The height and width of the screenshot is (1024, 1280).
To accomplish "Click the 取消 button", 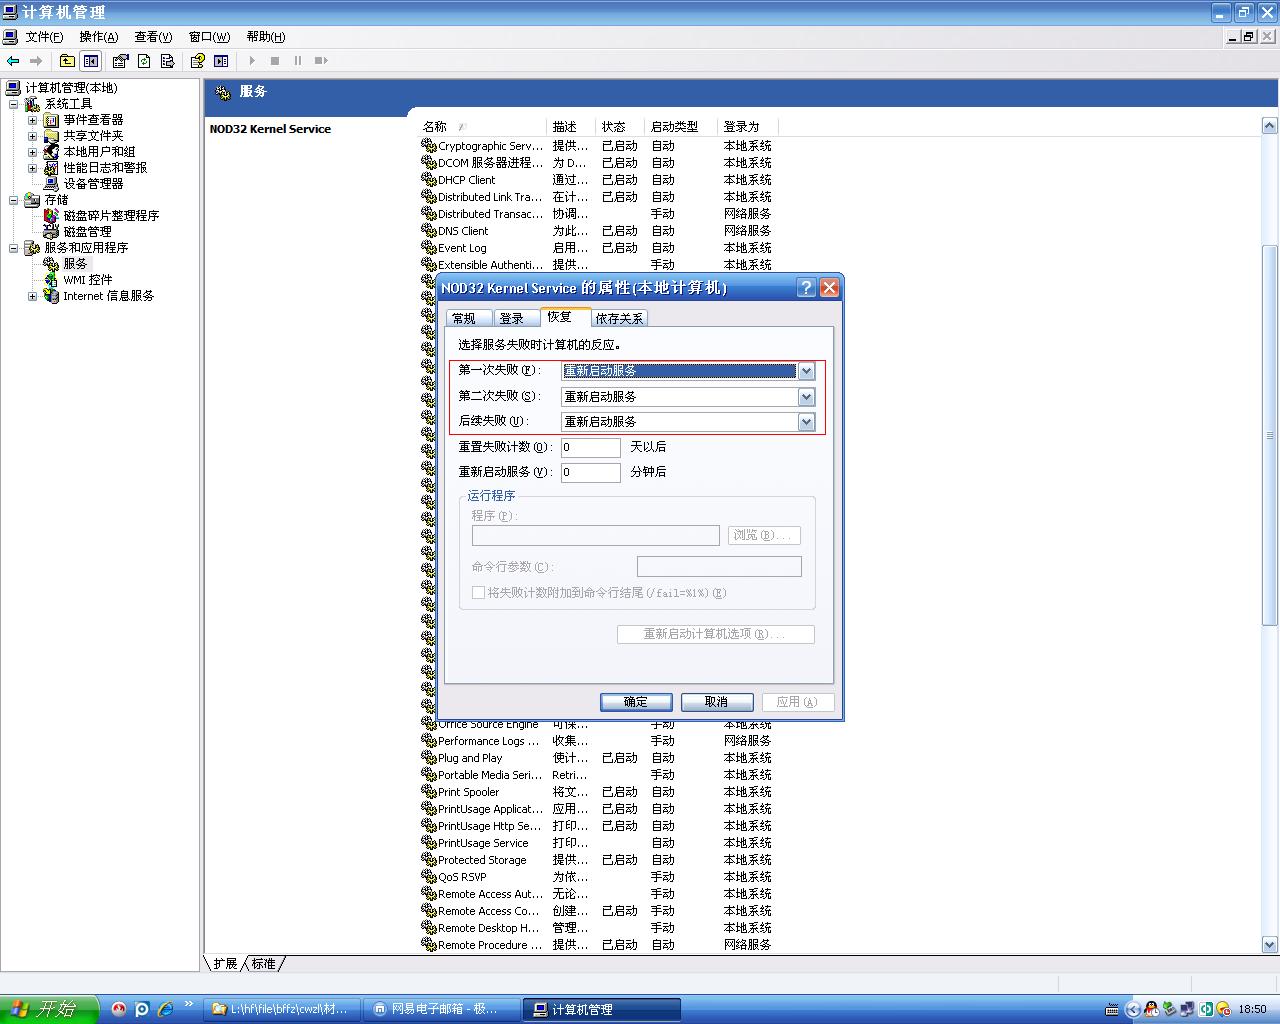I will coord(716,702).
